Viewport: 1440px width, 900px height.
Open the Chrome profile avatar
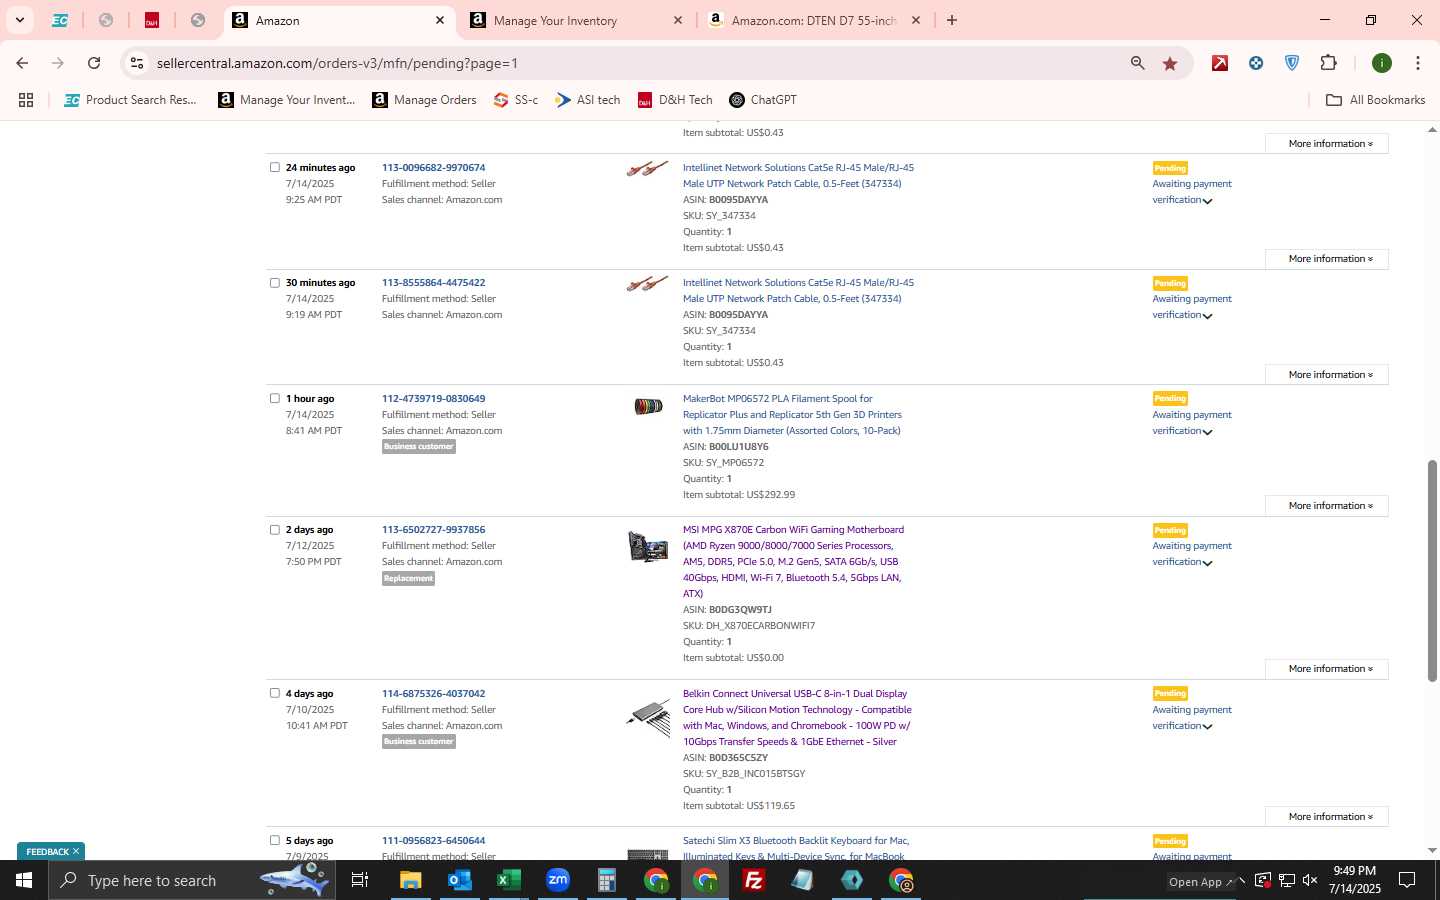pos(1382,63)
